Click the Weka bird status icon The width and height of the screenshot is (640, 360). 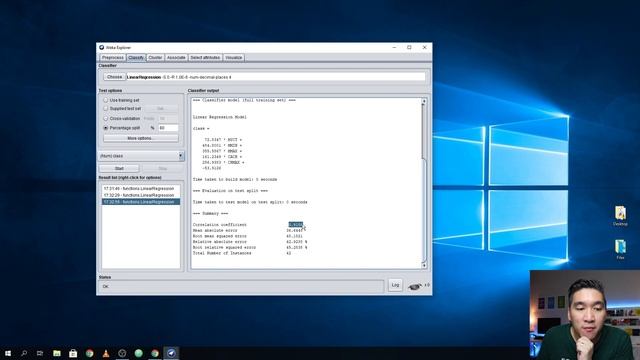[x=415, y=287]
